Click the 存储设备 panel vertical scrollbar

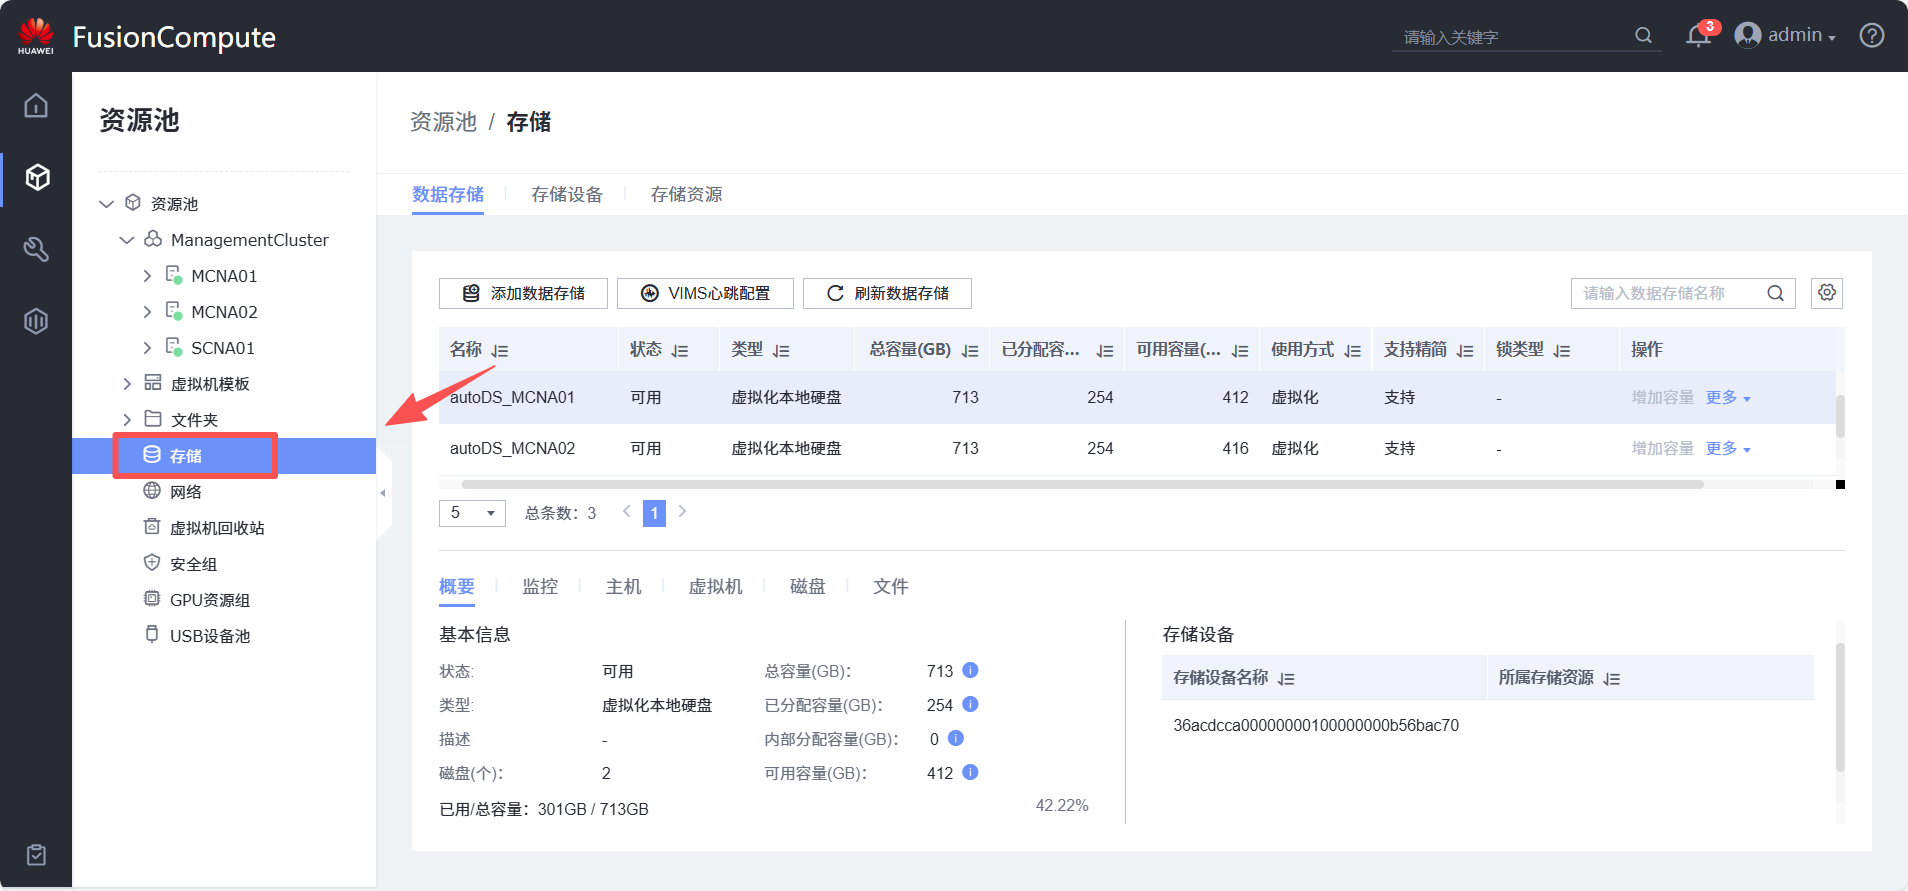(1840, 707)
